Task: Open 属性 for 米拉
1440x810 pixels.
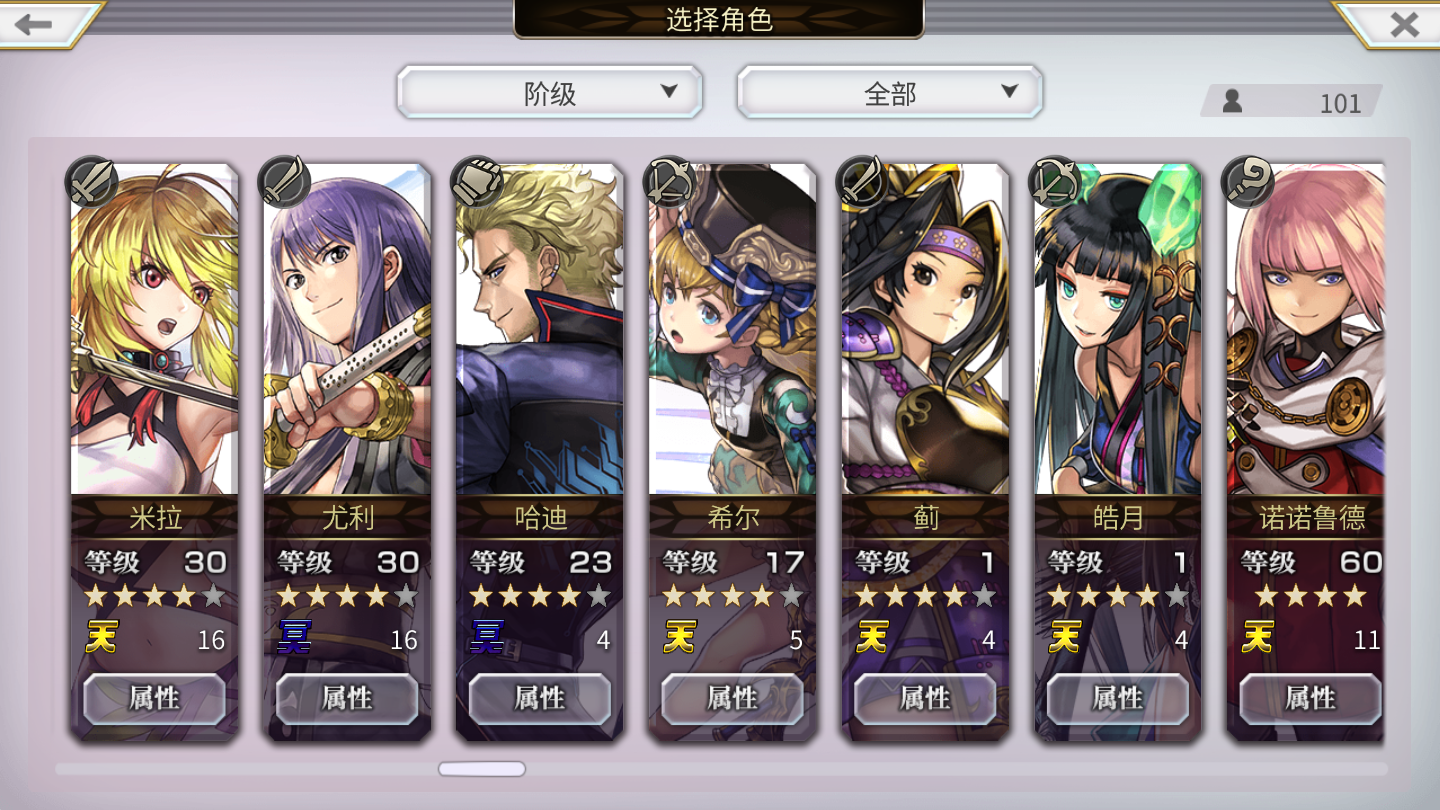Action: point(154,698)
